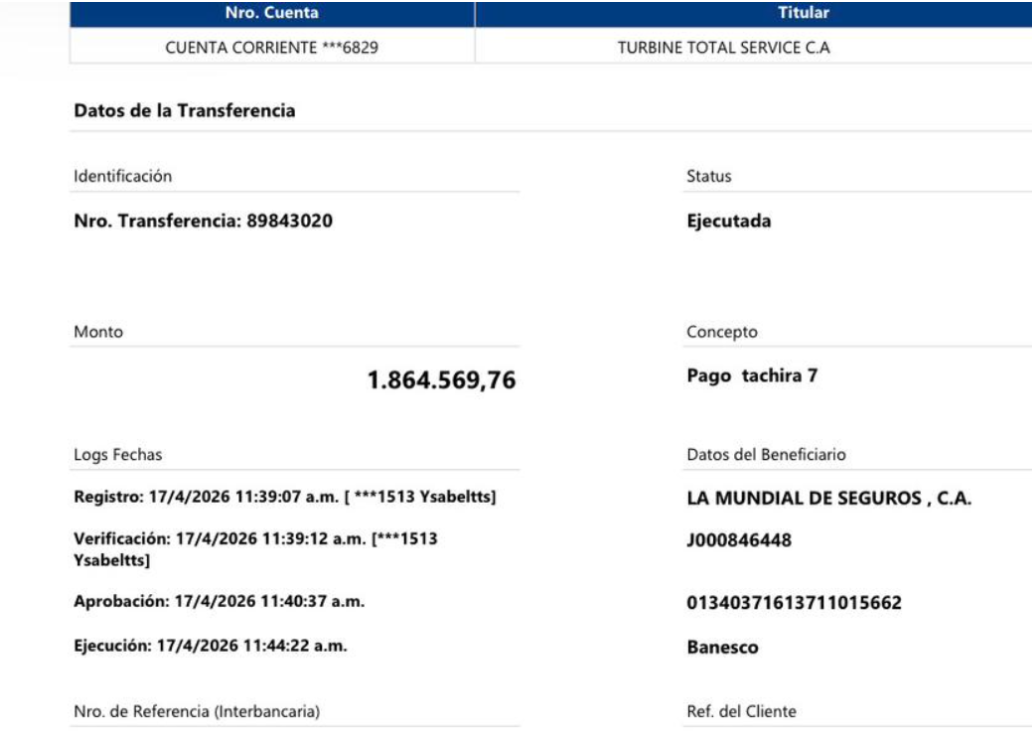Select the TURBINE TOTAL SERVICE C.A cell
1032x747 pixels.
(x=723, y=47)
